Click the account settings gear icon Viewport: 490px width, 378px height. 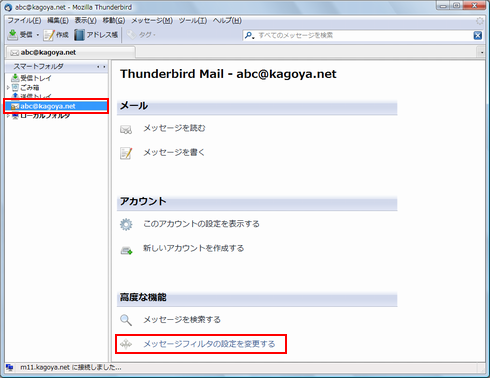pyautogui.click(x=126, y=224)
